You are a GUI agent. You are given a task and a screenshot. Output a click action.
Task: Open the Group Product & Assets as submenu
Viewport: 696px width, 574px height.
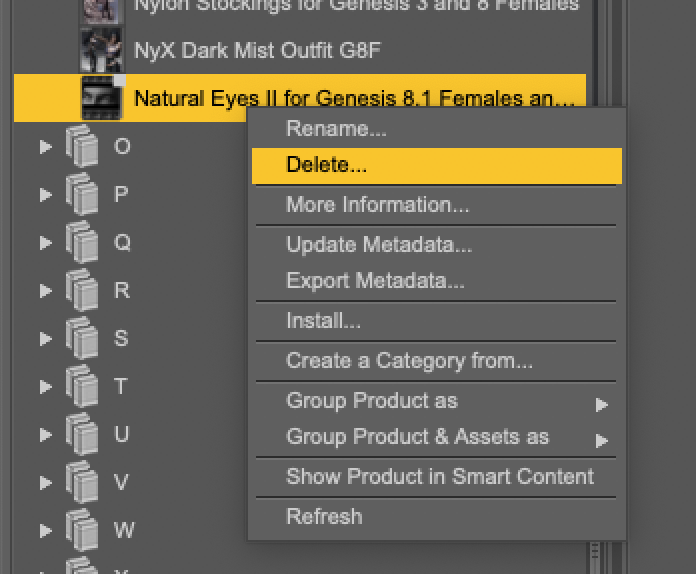click(x=417, y=437)
